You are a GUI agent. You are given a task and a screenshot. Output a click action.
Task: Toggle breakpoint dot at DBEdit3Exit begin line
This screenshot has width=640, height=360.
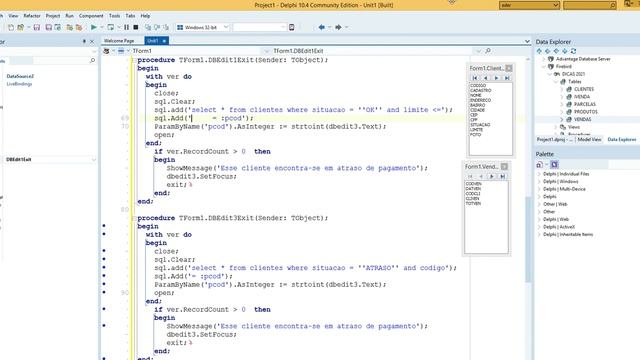click(x=104, y=226)
